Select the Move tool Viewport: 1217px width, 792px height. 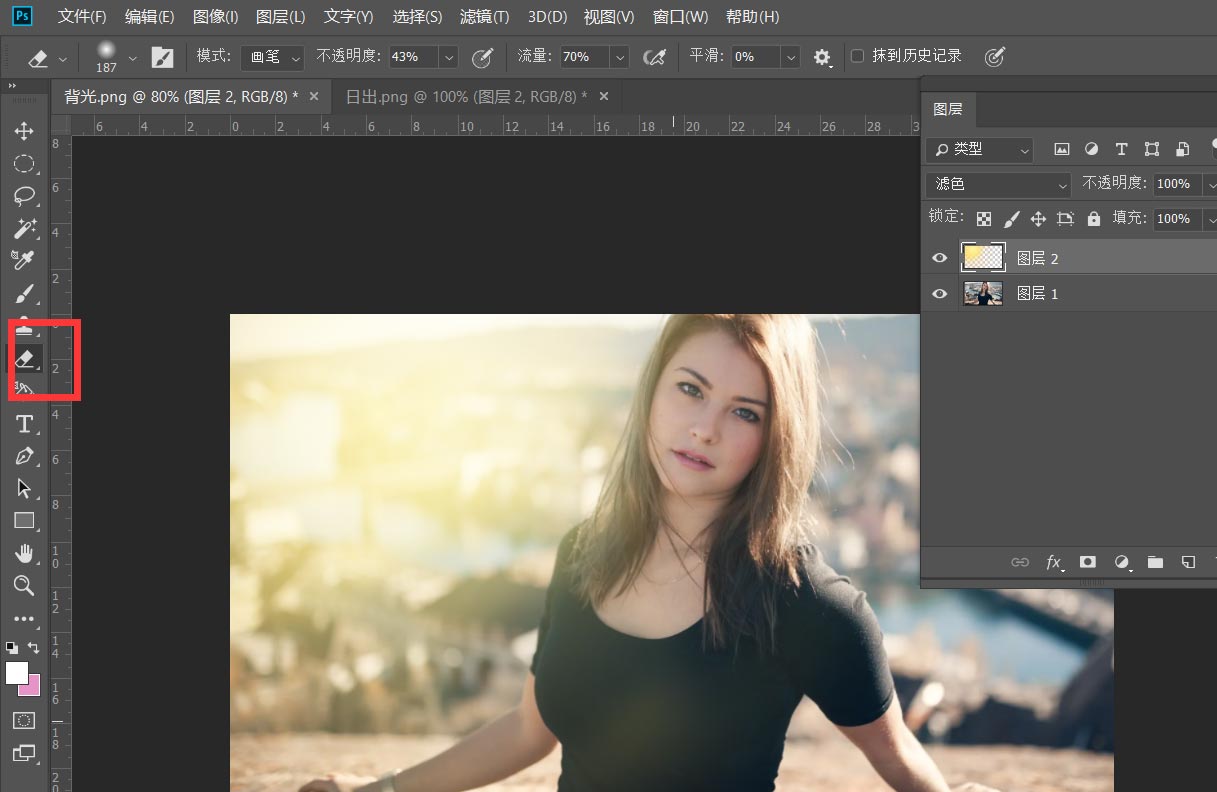coord(24,131)
